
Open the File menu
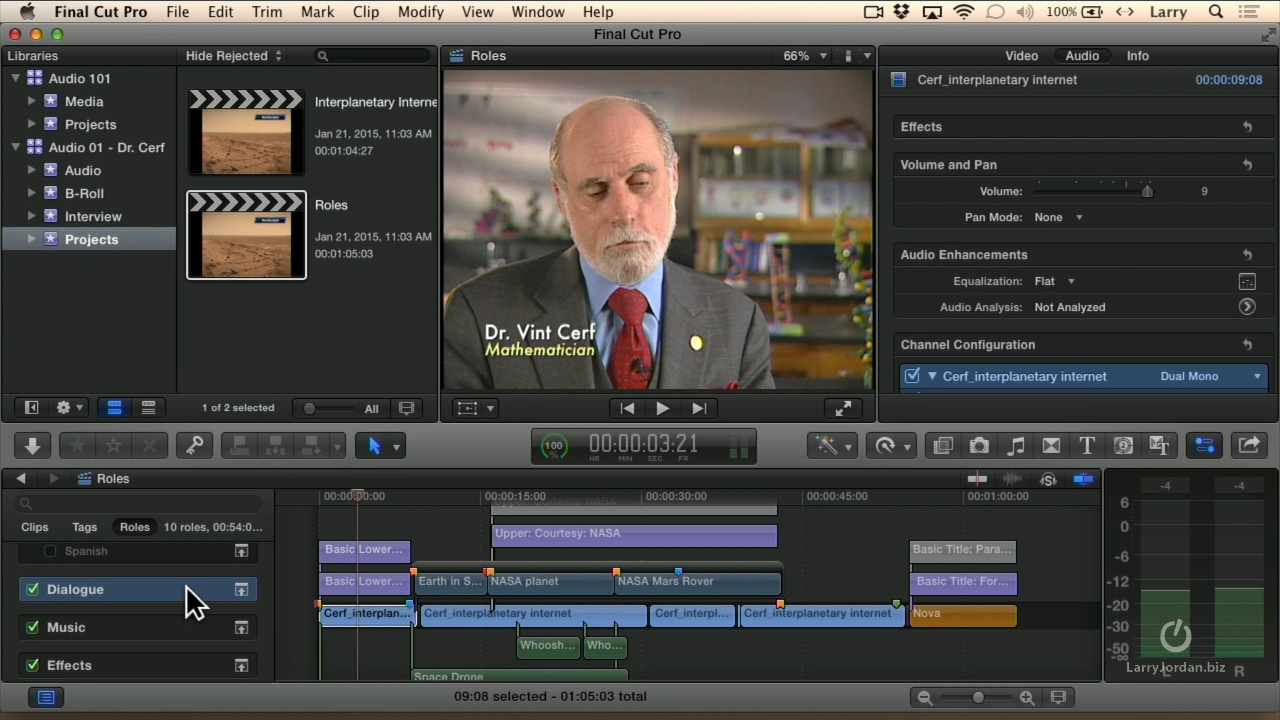[x=178, y=12]
